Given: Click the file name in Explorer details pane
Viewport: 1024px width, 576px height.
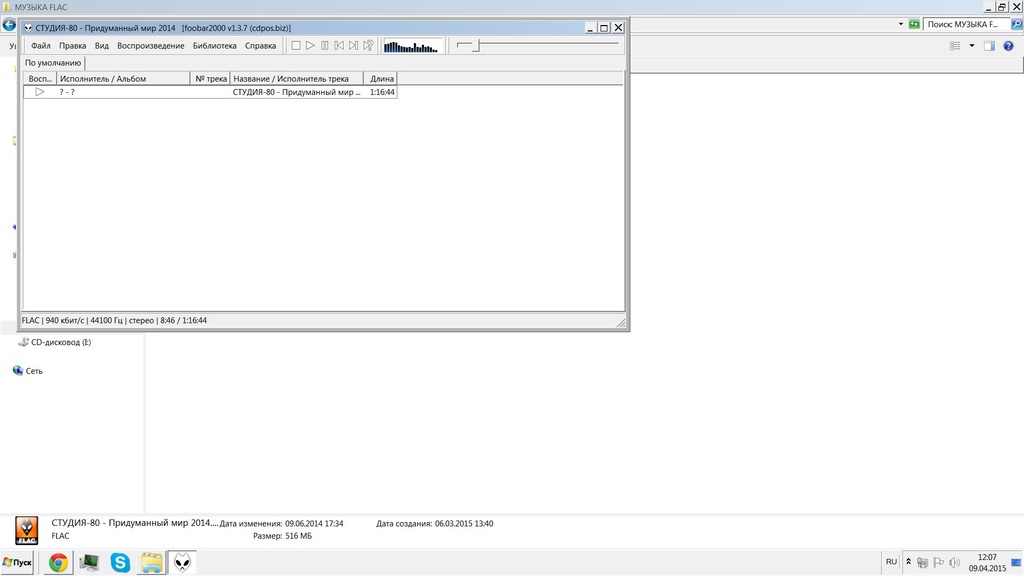Looking at the screenshot, I should coord(135,523).
